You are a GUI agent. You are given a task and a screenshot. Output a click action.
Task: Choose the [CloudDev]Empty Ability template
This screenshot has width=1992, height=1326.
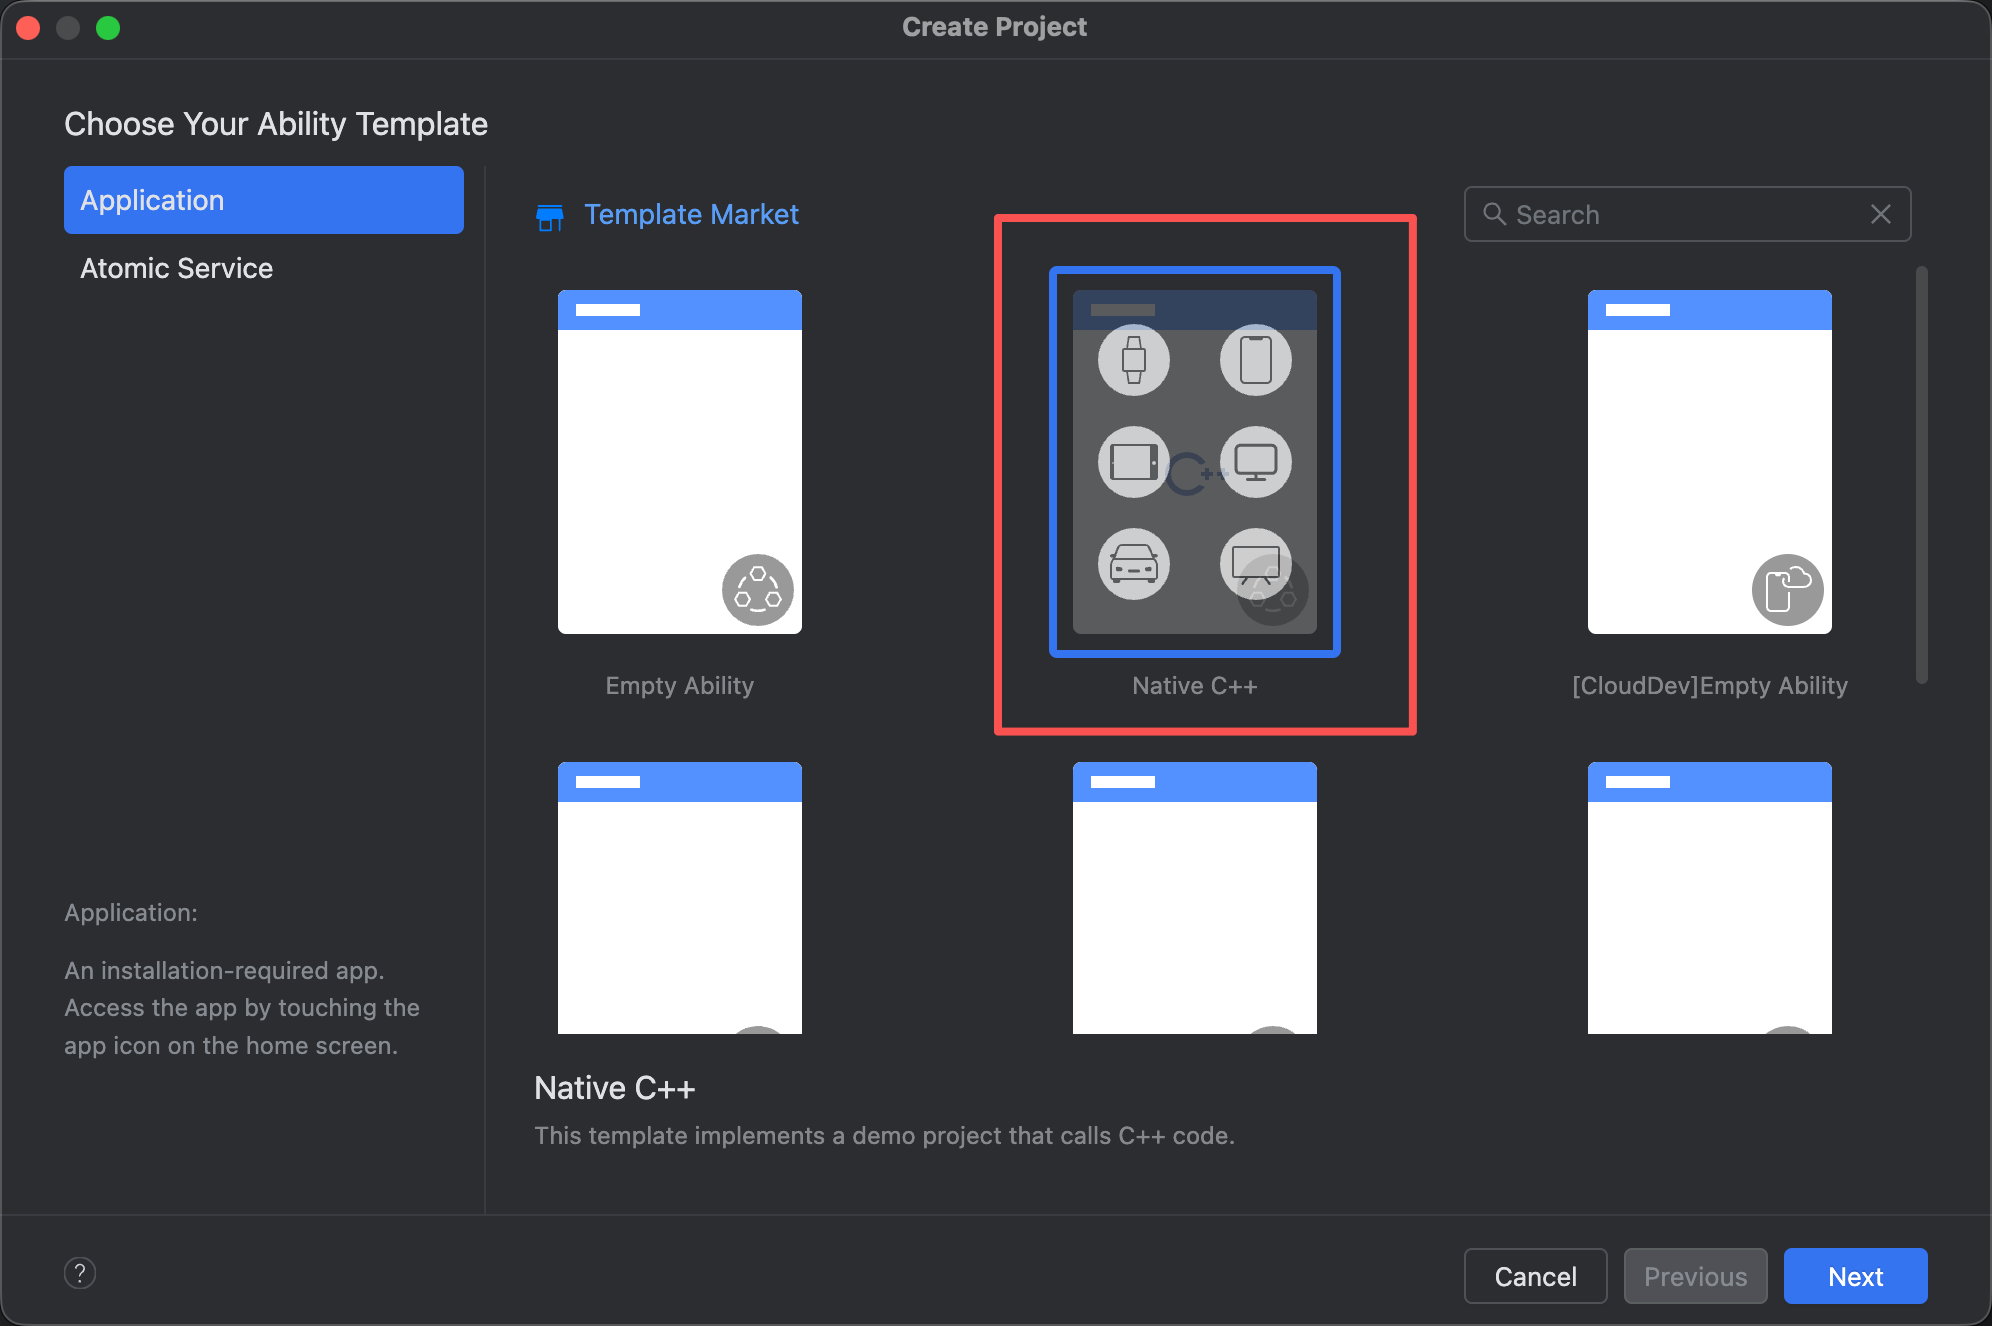(1709, 462)
